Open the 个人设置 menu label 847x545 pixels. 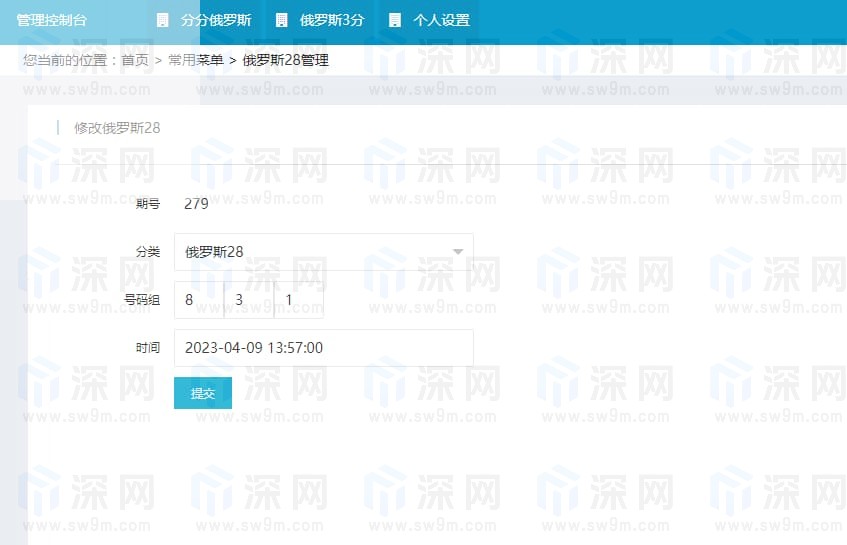click(441, 20)
